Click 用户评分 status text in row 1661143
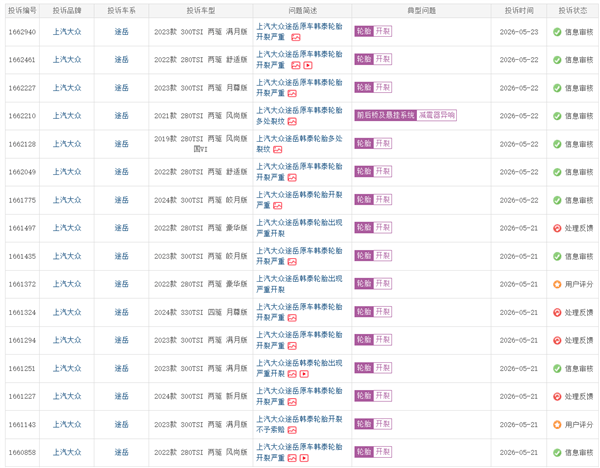This screenshot has width=600, height=468. point(579,425)
